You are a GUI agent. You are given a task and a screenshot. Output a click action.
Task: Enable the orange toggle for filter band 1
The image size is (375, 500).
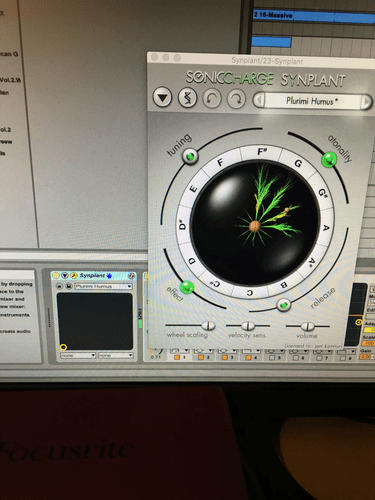click(177, 357)
